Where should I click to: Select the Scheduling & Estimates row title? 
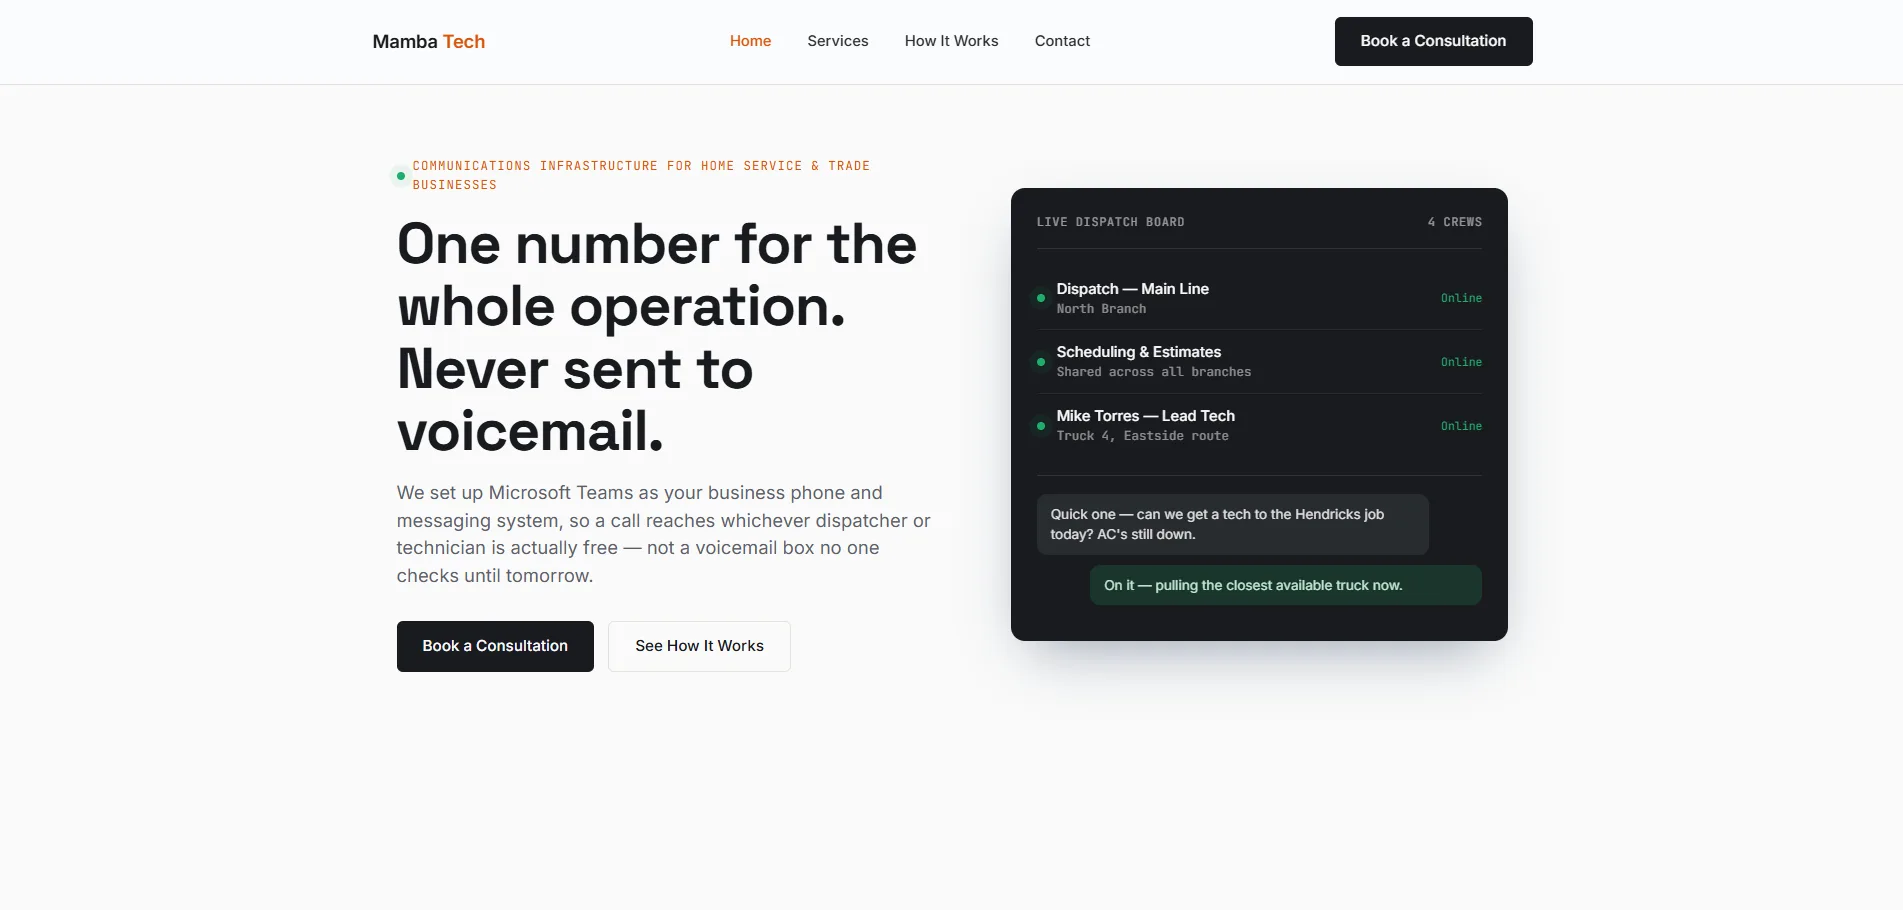tap(1138, 352)
